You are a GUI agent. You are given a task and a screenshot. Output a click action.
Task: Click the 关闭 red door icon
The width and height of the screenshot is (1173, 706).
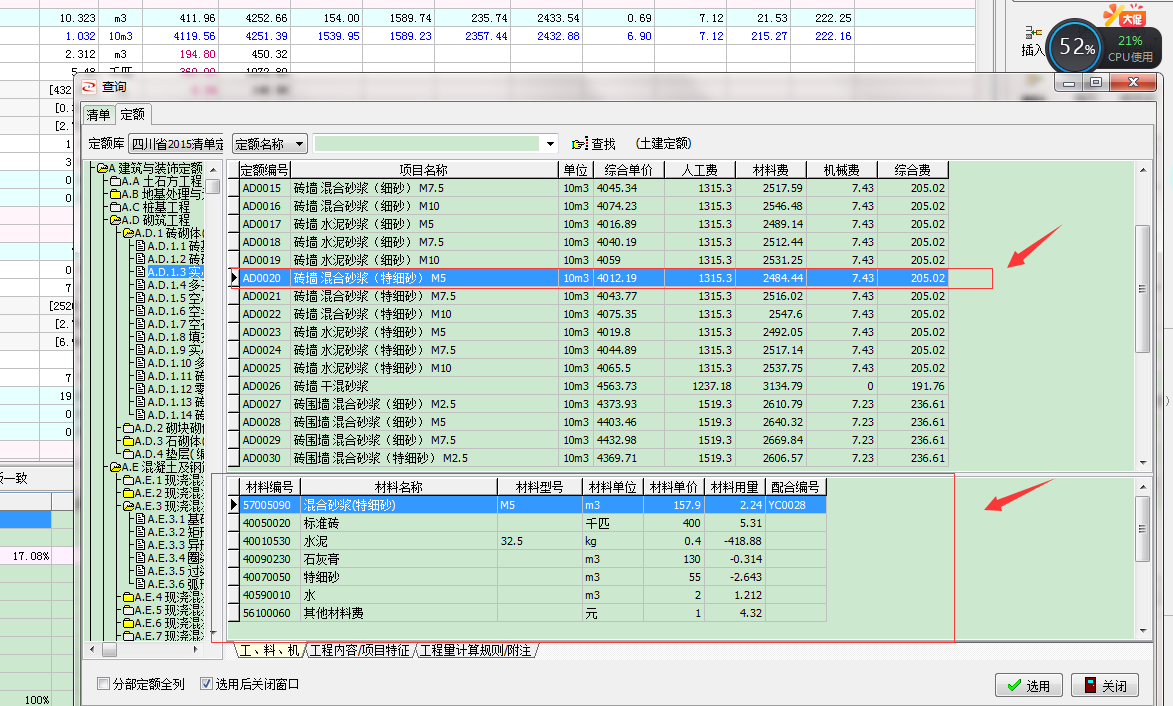1091,685
